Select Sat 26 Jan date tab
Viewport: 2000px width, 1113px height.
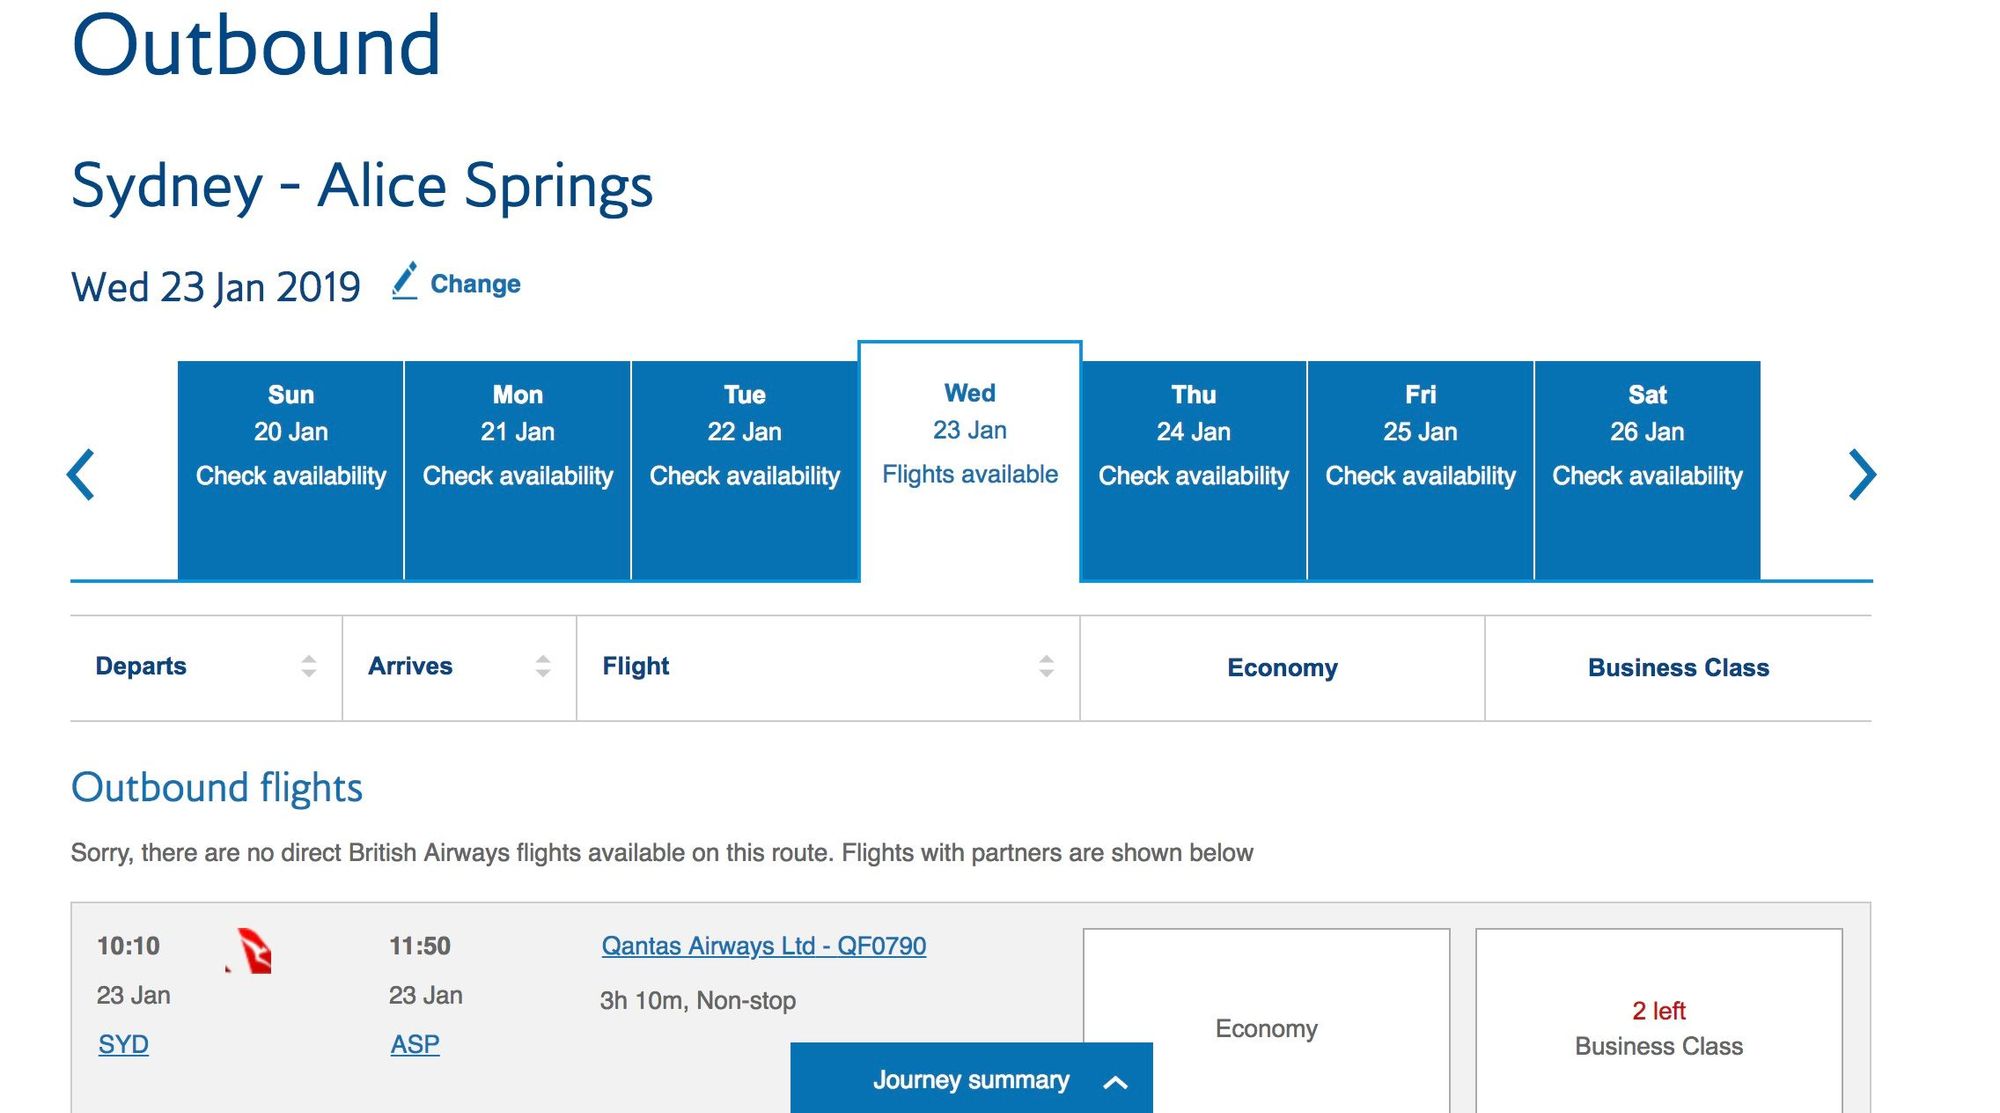[1648, 470]
